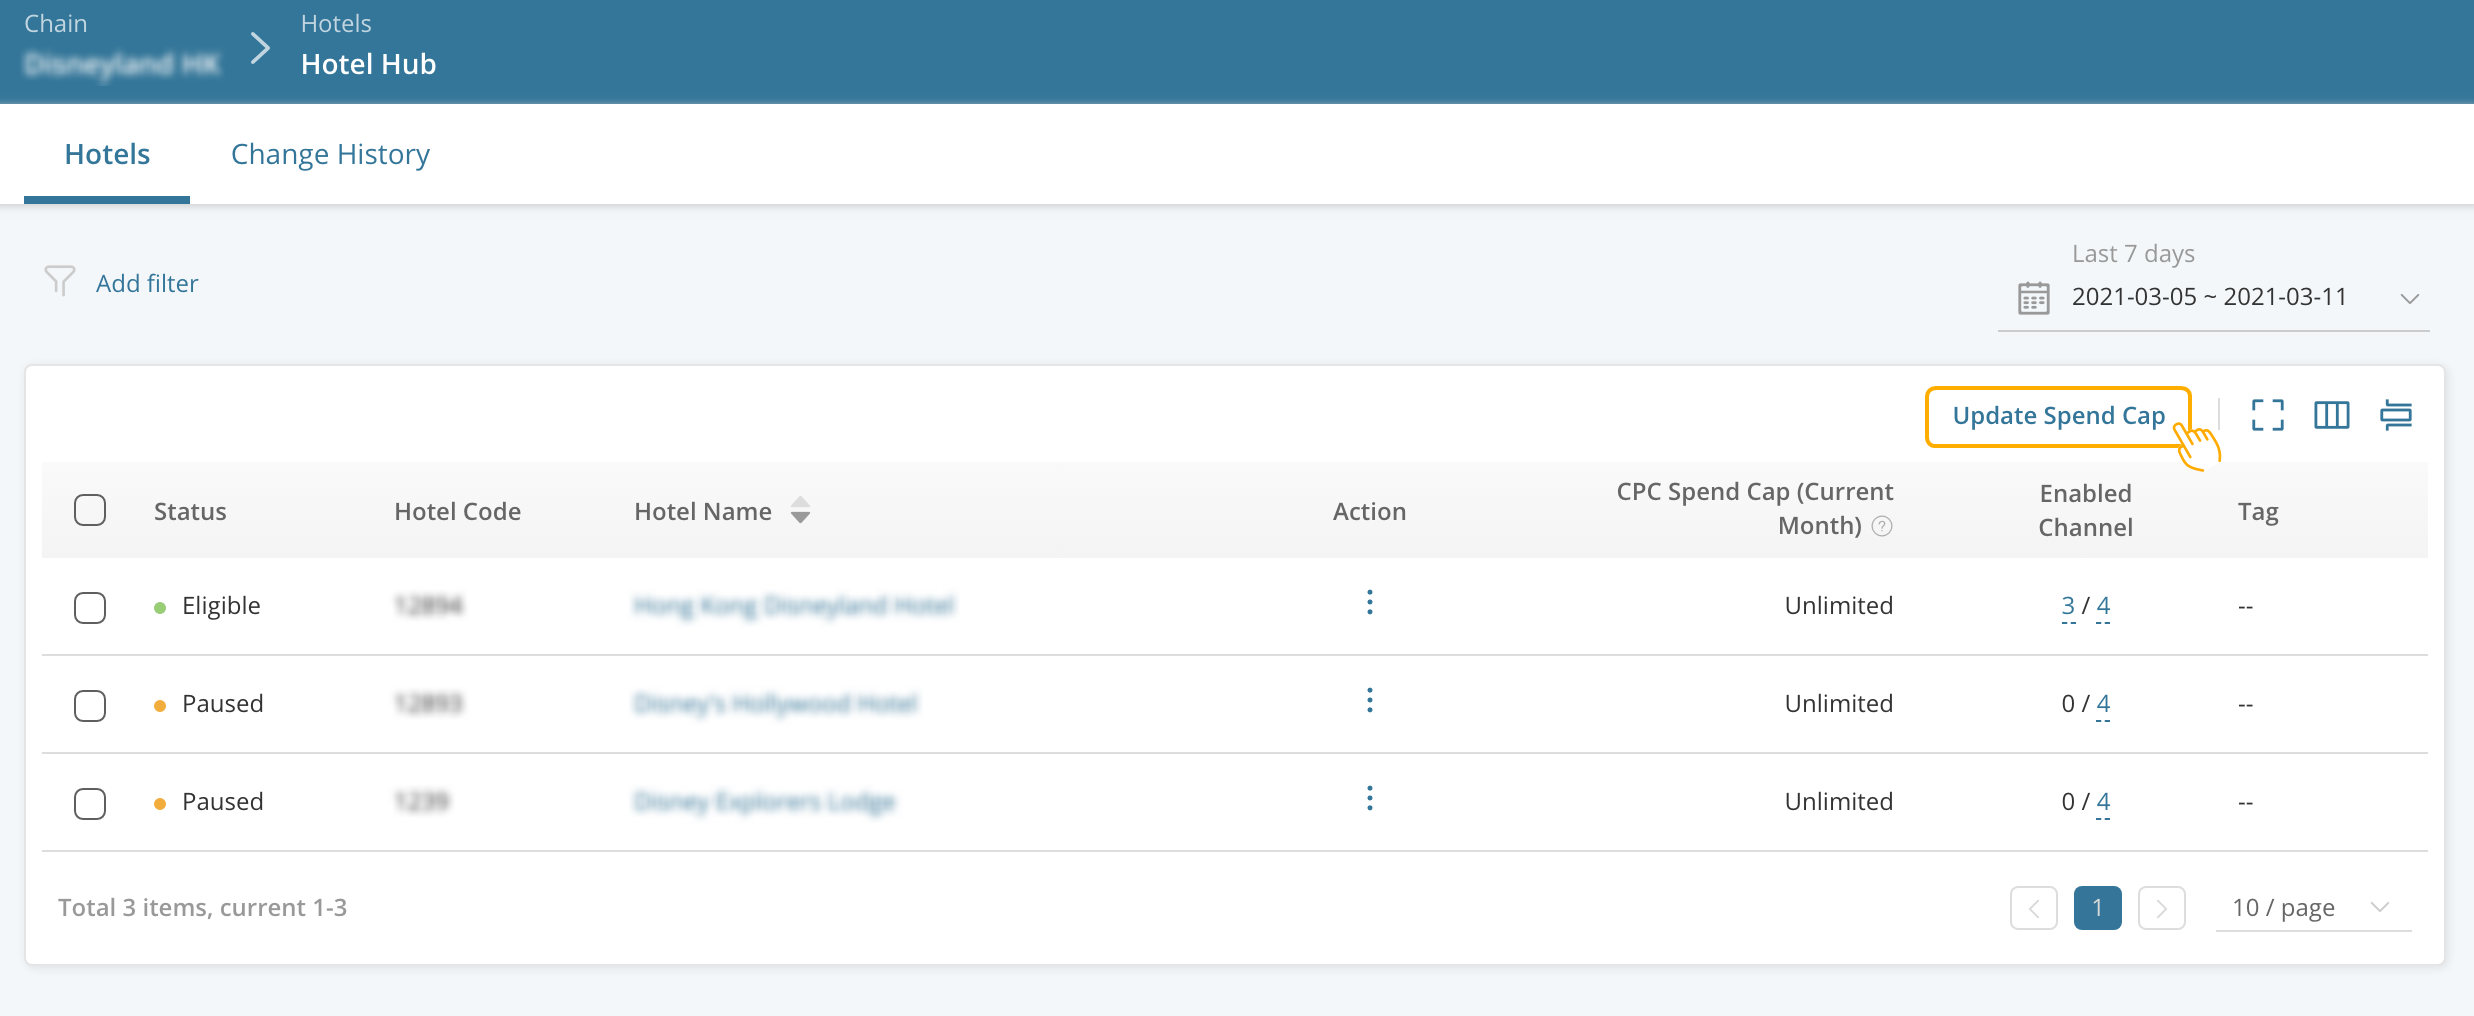
Task: Go to previous page arrow
Action: pyautogui.click(x=2033, y=908)
